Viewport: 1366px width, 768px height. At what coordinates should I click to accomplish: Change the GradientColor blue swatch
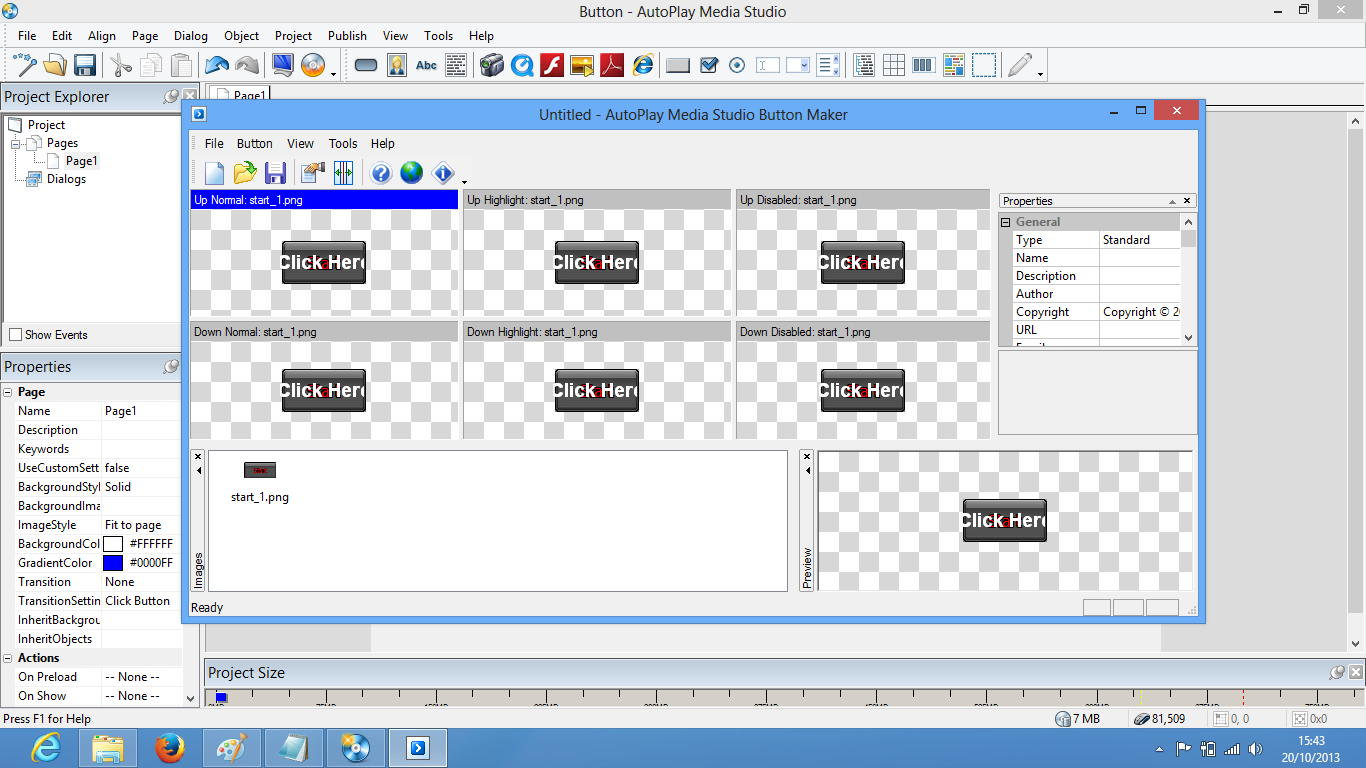(x=113, y=562)
